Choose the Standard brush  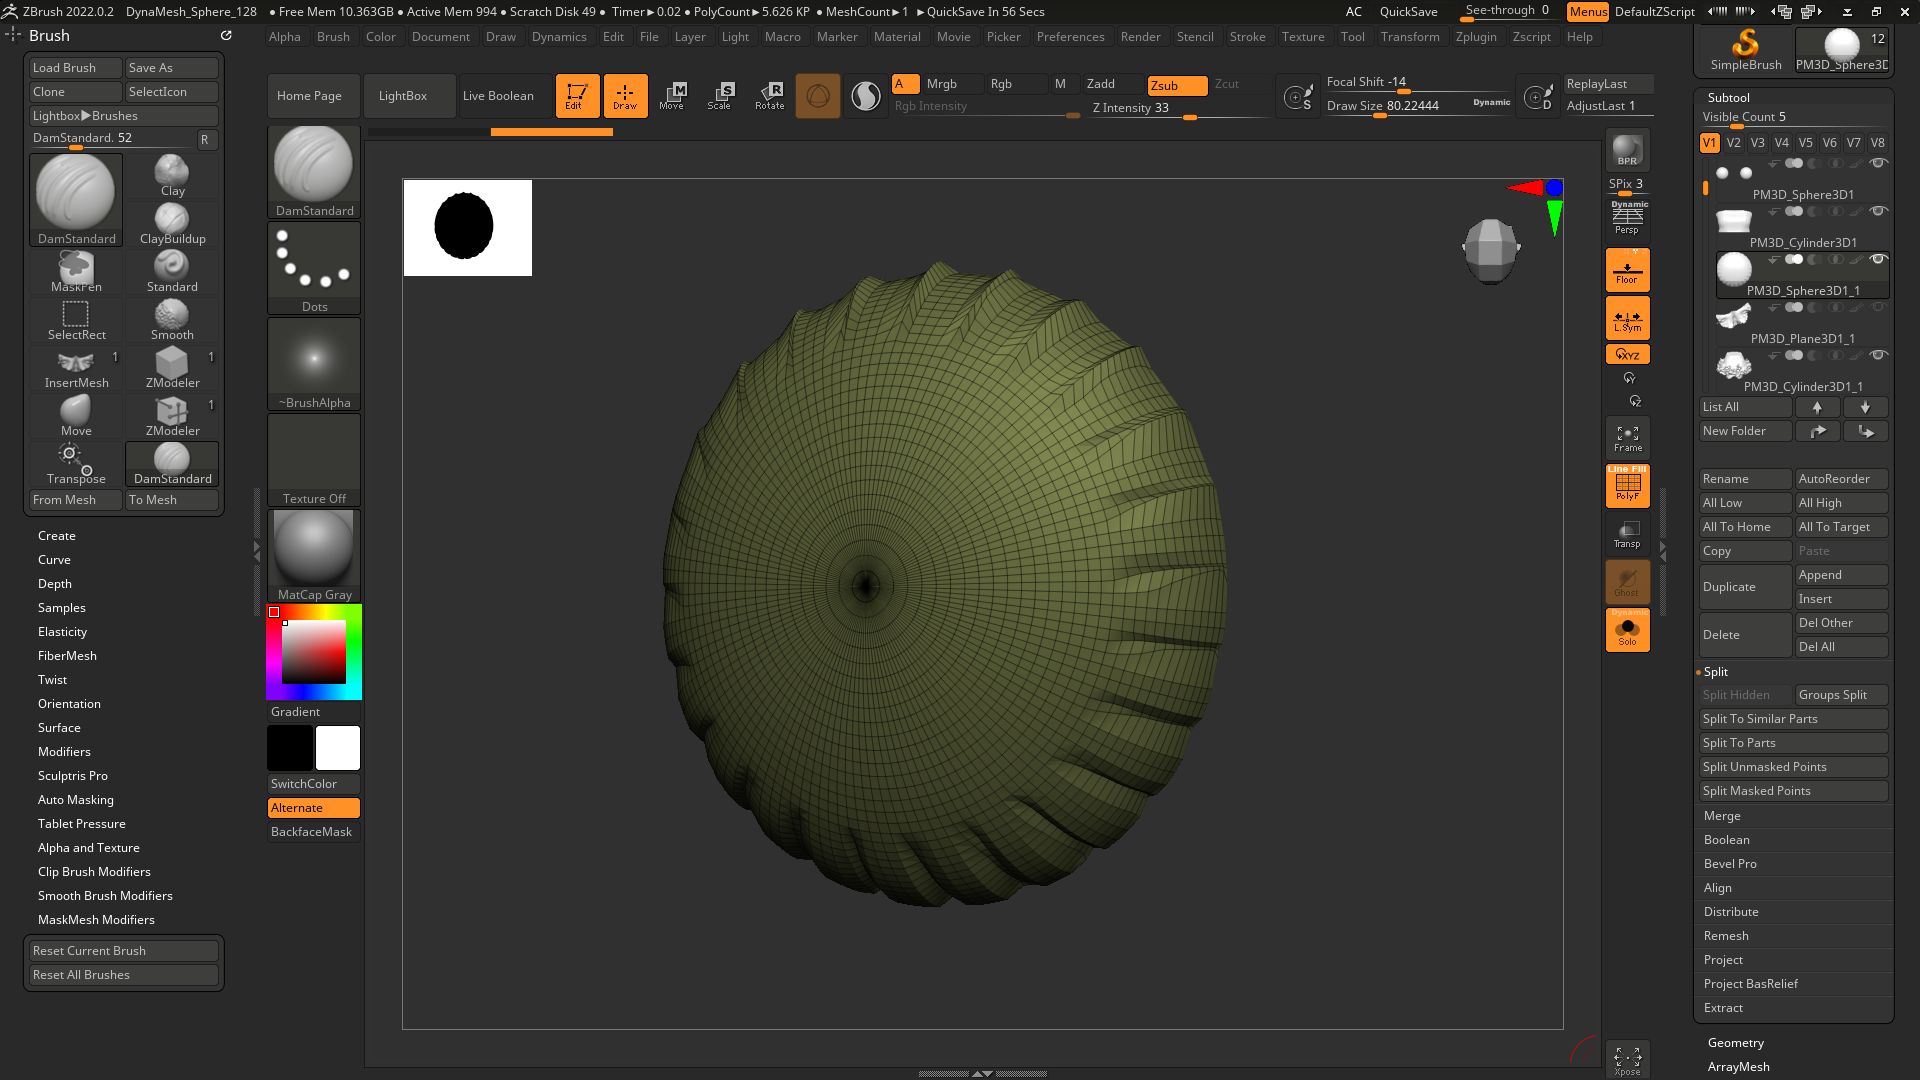tap(172, 271)
